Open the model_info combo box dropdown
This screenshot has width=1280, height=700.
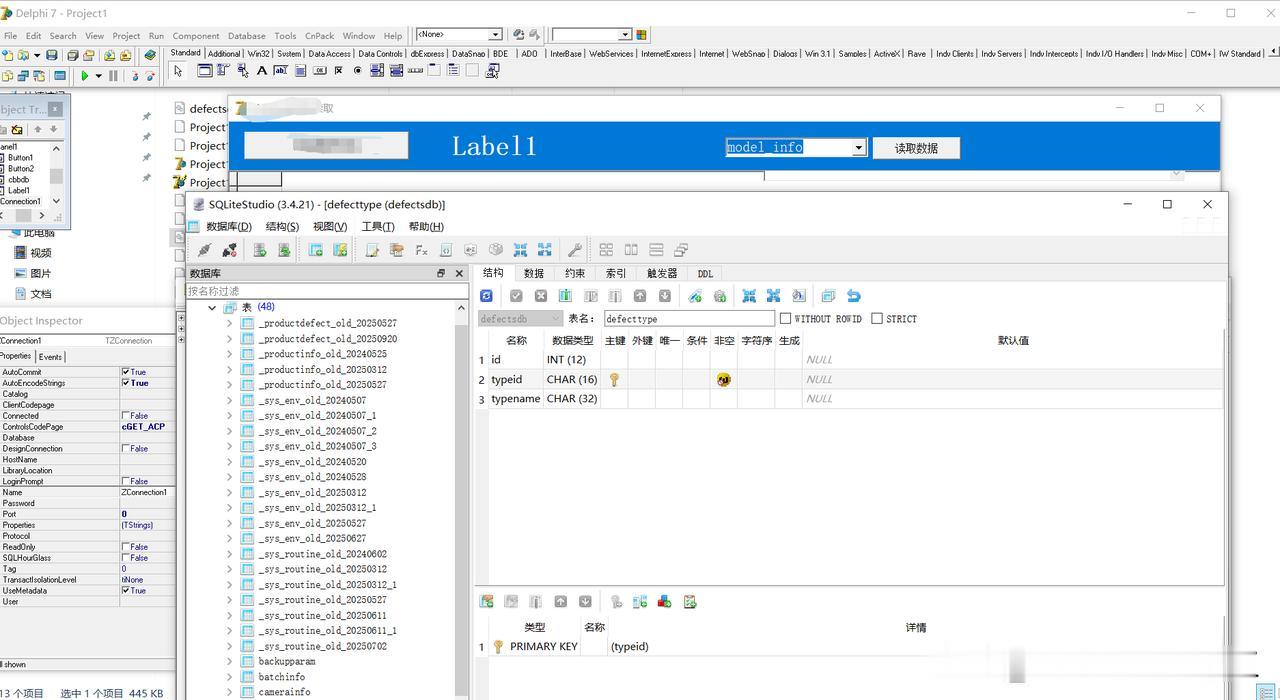pyautogui.click(x=858, y=148)
